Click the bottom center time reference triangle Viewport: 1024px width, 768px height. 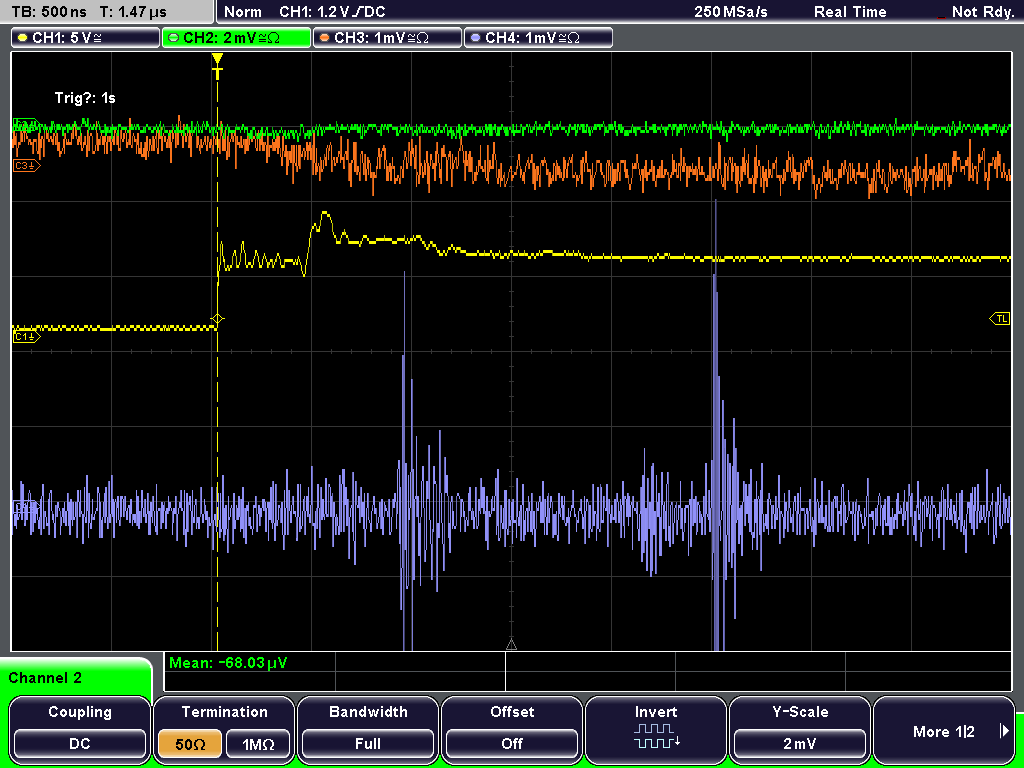(x=511, y=645)
